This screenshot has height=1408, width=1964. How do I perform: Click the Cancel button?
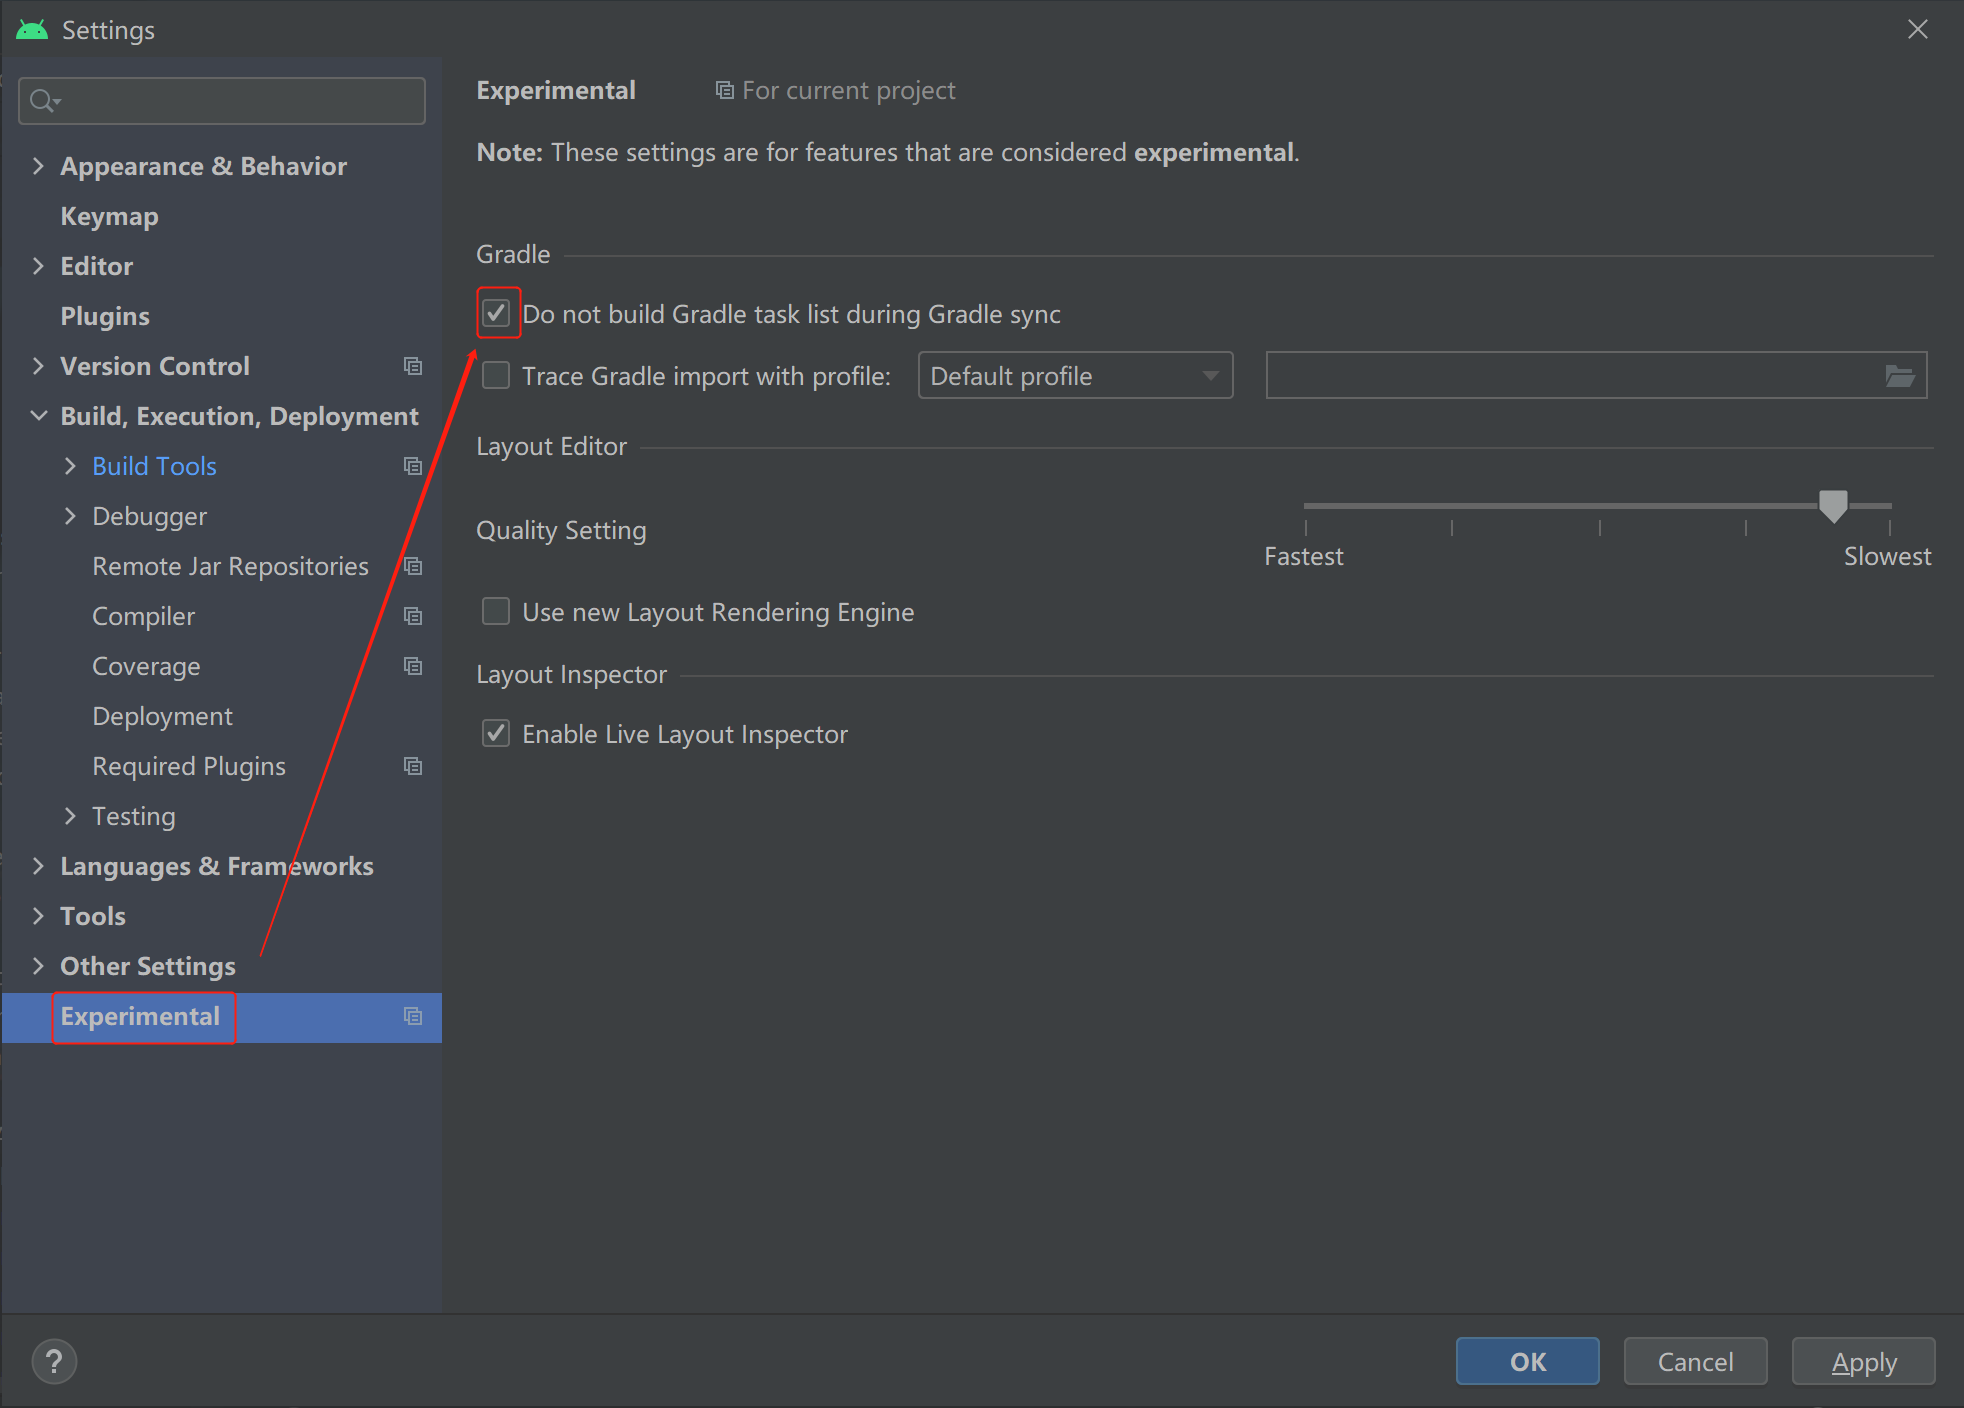(1695, 1362)
